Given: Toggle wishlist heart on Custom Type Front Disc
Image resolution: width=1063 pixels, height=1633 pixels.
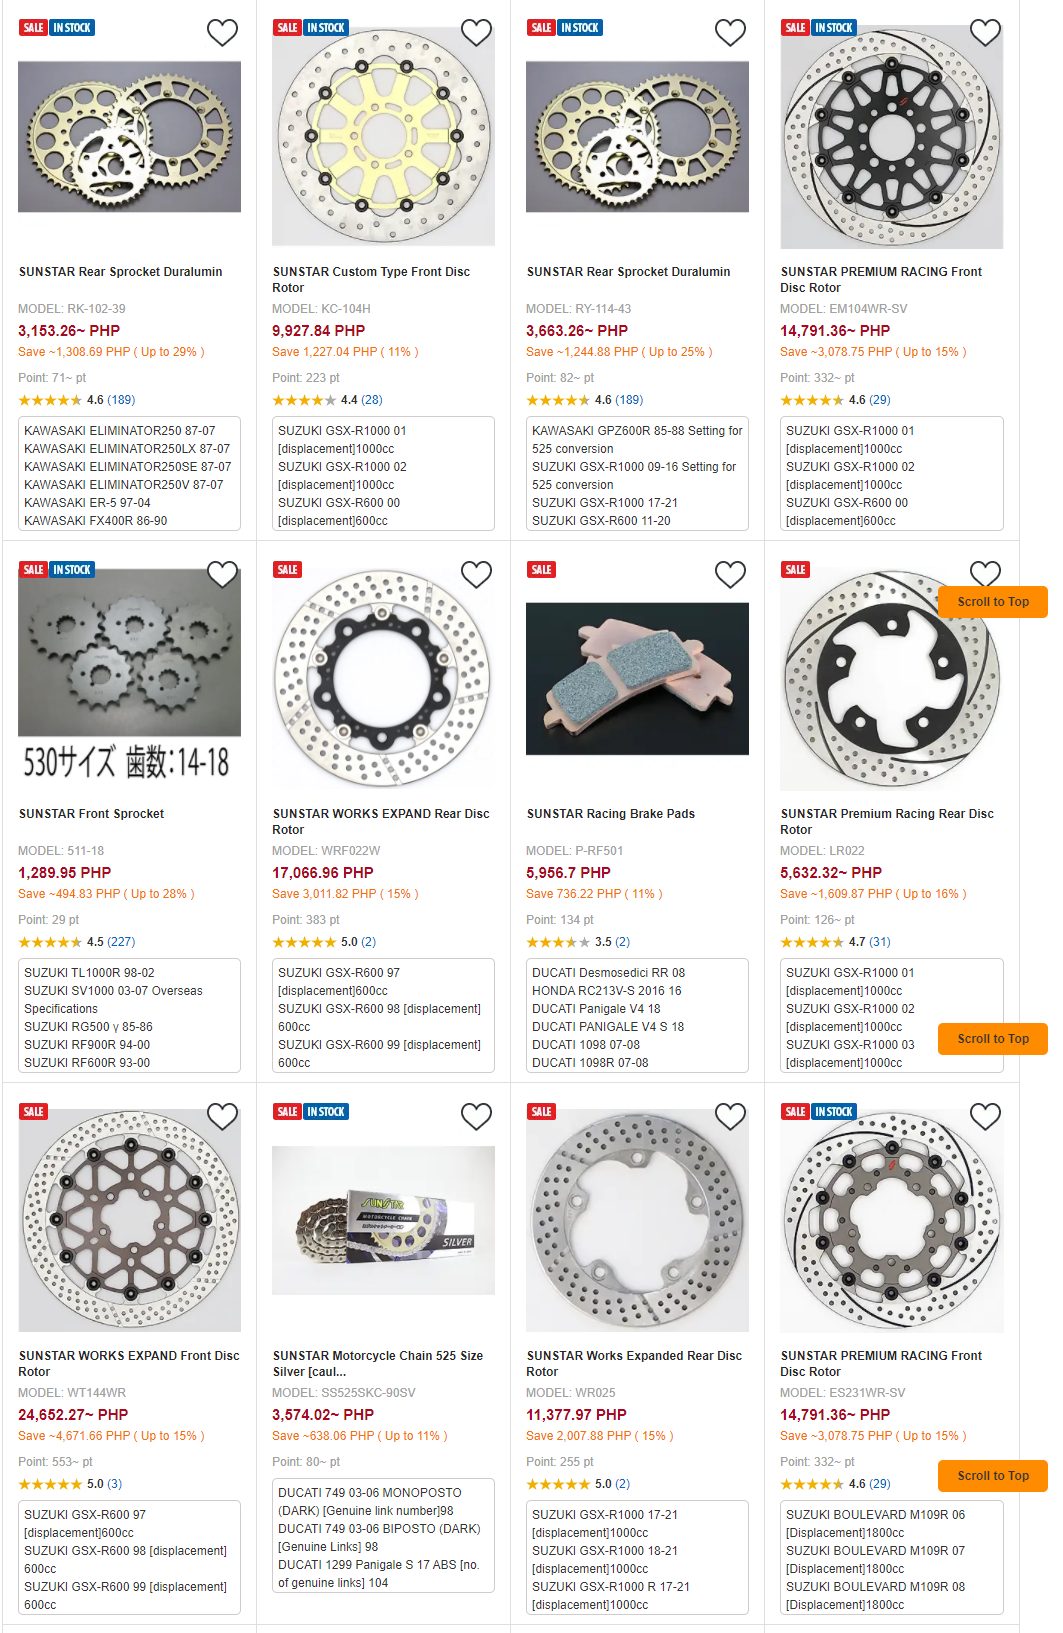Looking at the screenshot, I should point(476,33).
